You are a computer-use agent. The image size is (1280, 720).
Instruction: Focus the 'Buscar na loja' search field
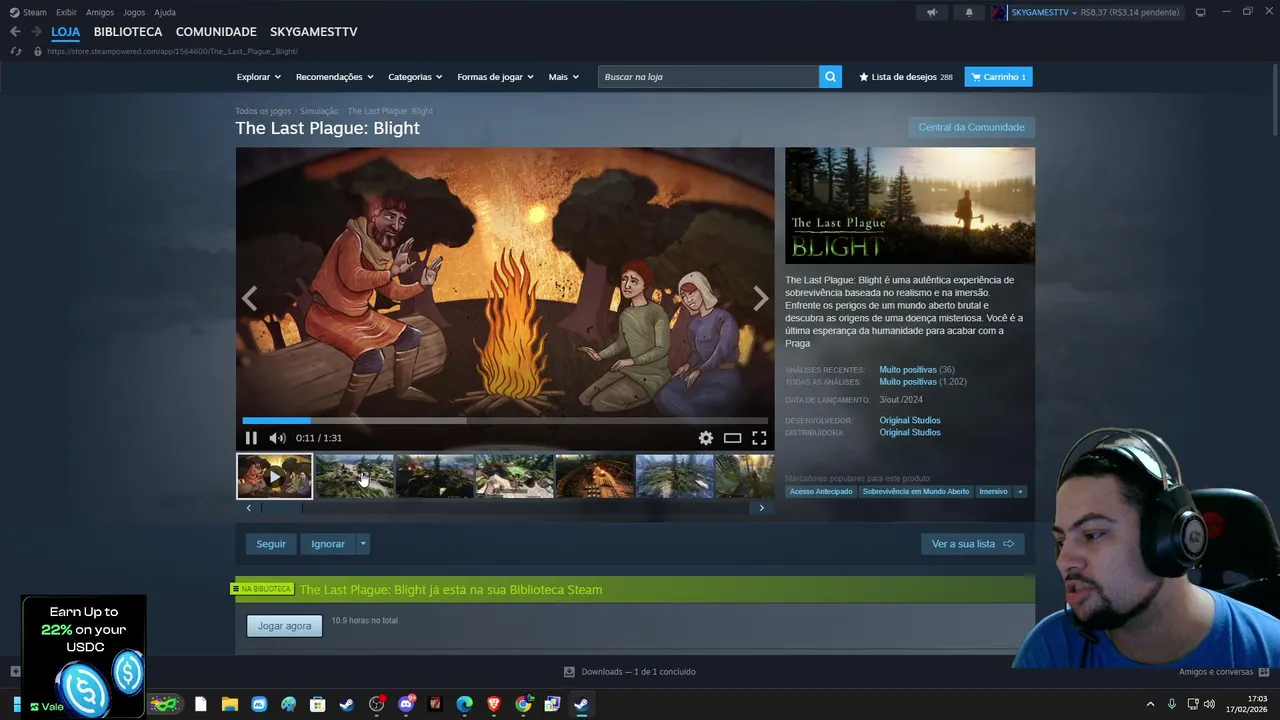click(708, 77)
